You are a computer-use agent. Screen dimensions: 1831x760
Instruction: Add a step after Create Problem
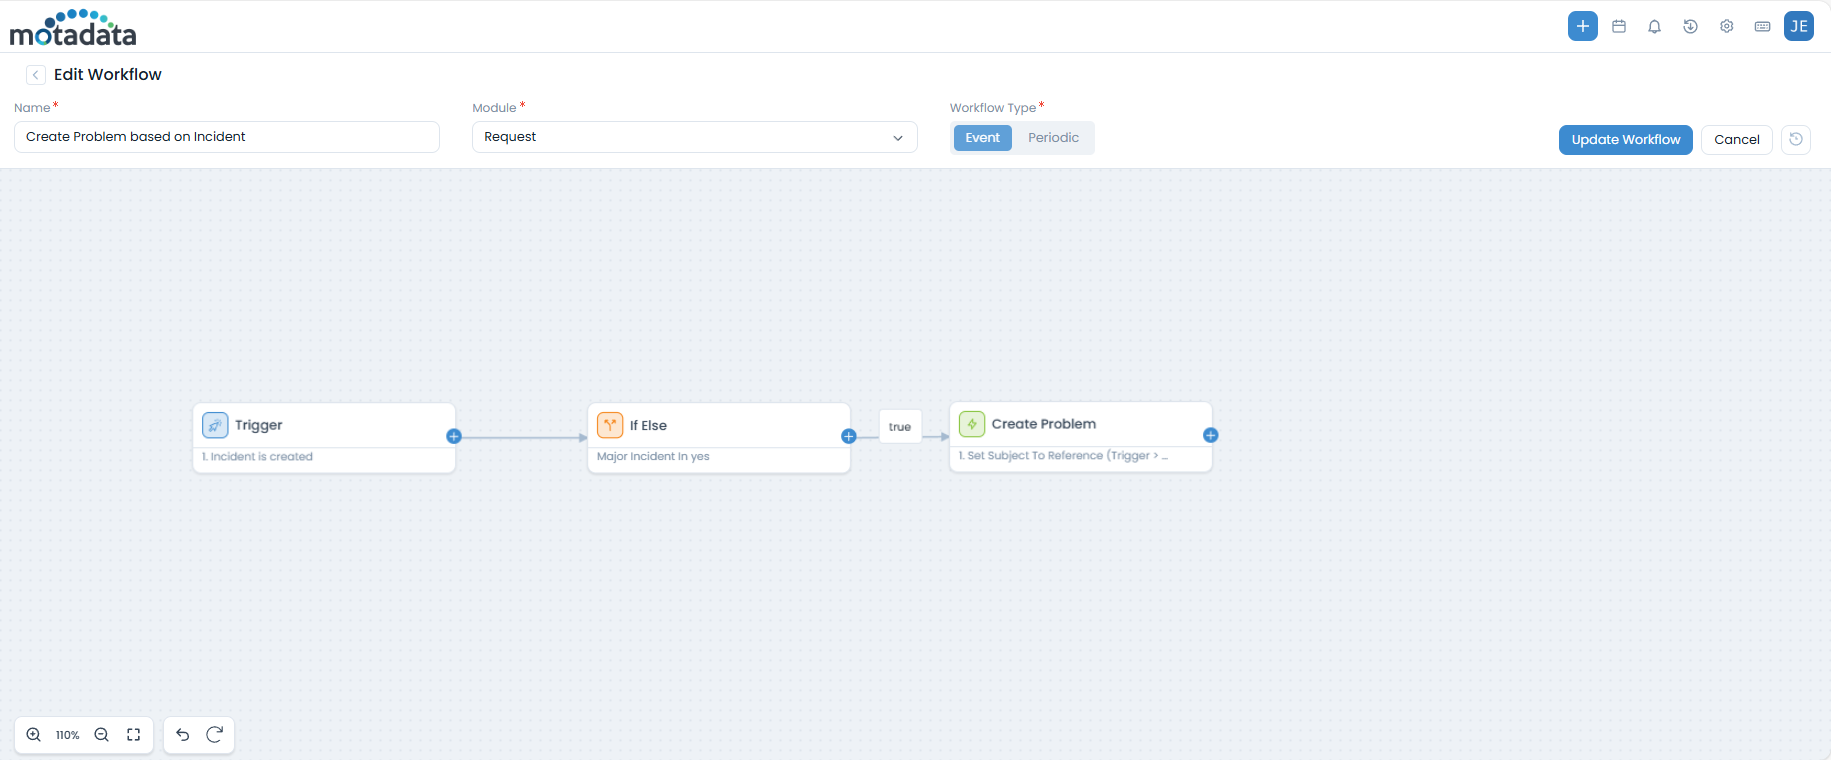[x=1210, y=435]
